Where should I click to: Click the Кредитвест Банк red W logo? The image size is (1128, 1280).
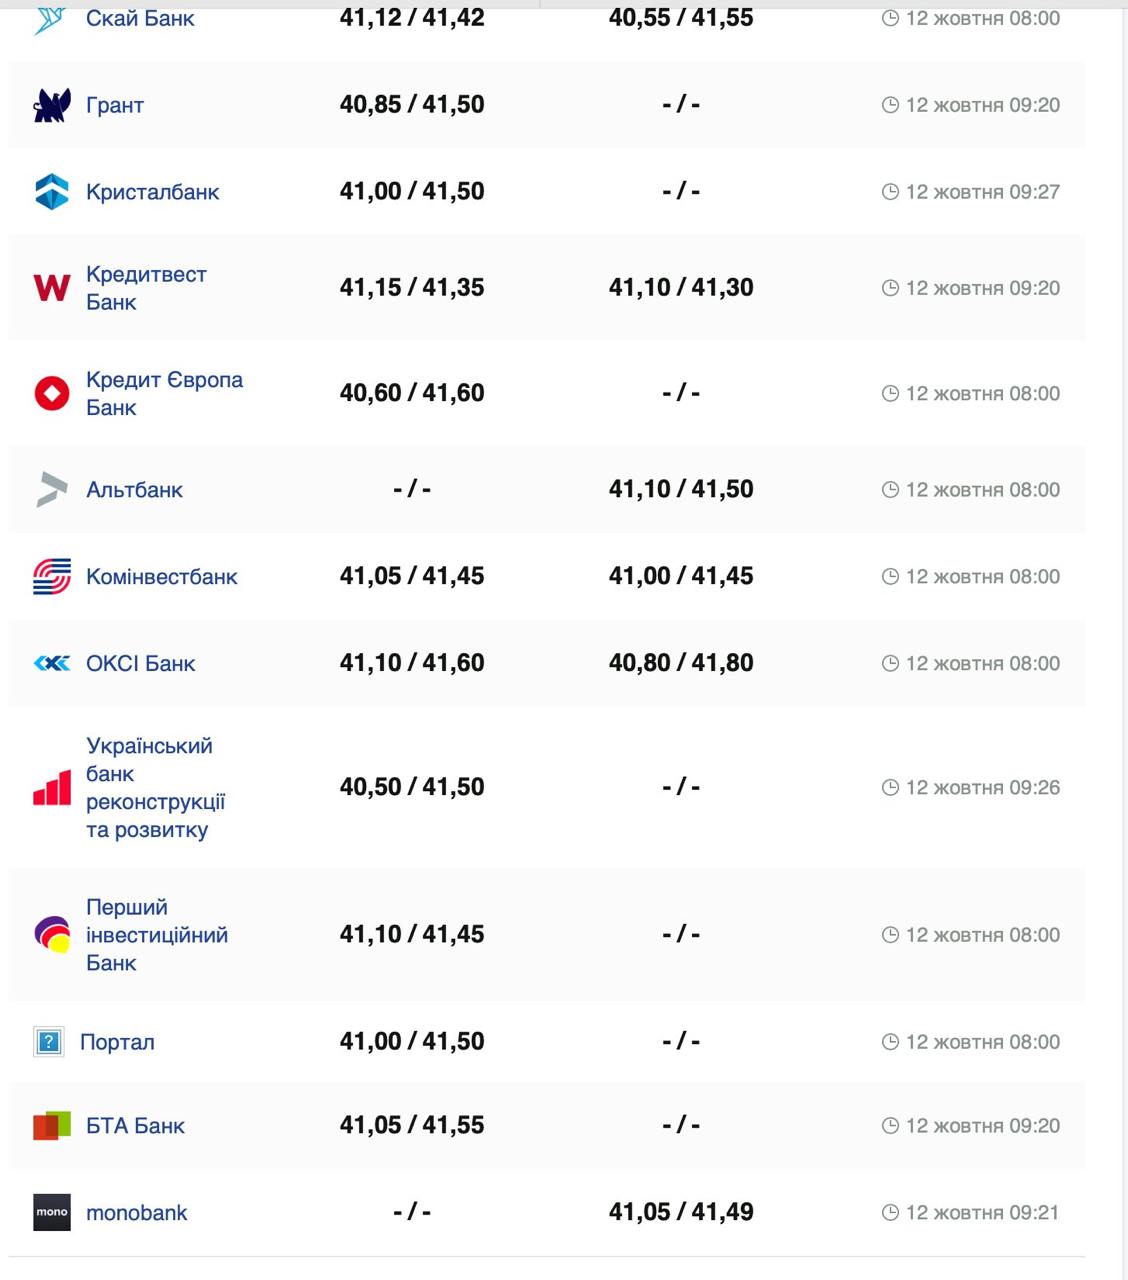pos(52,288)
